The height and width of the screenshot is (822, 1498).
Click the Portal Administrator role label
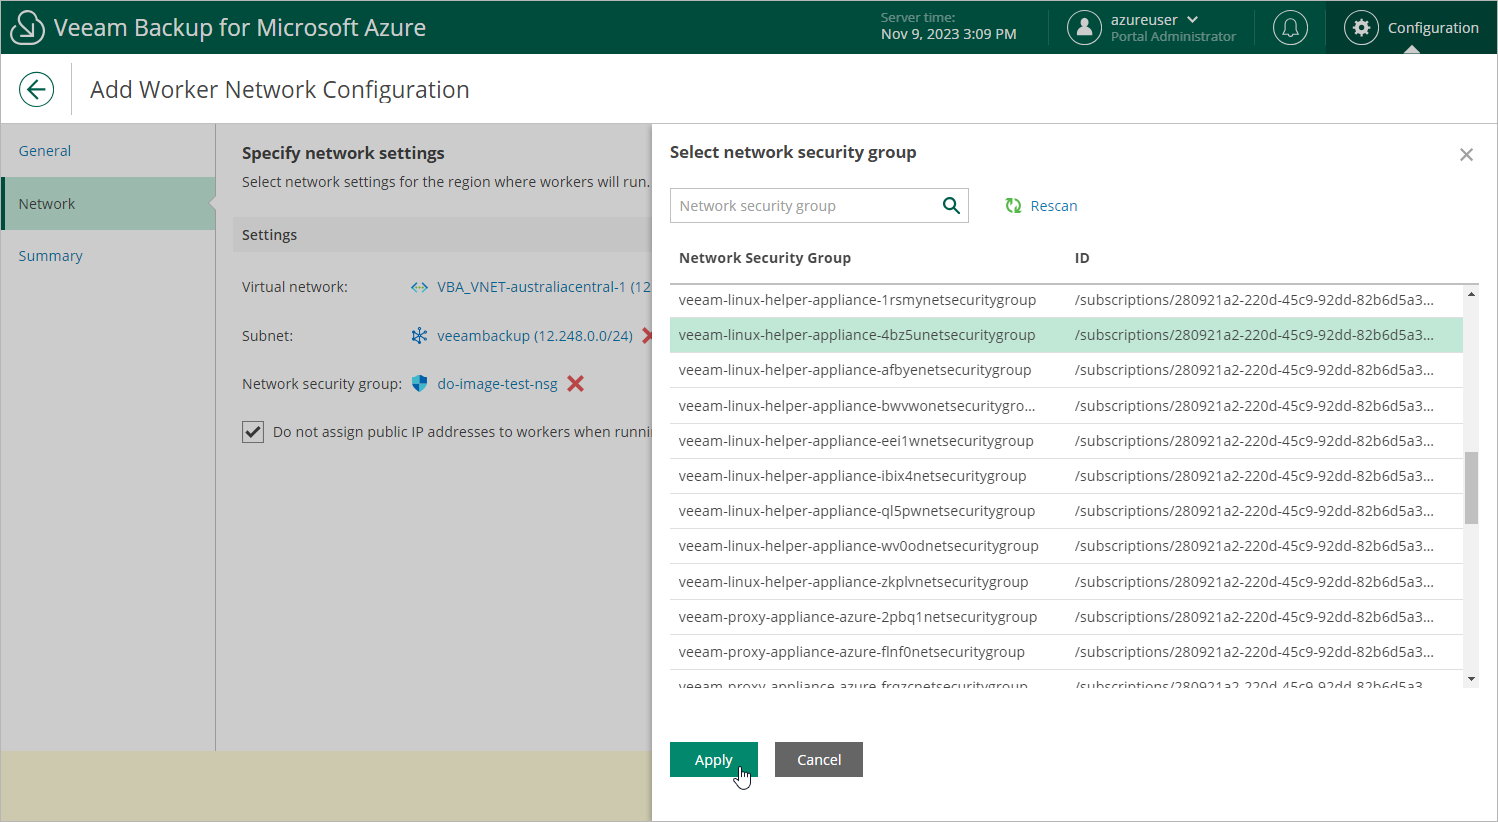click(1173, 36)
